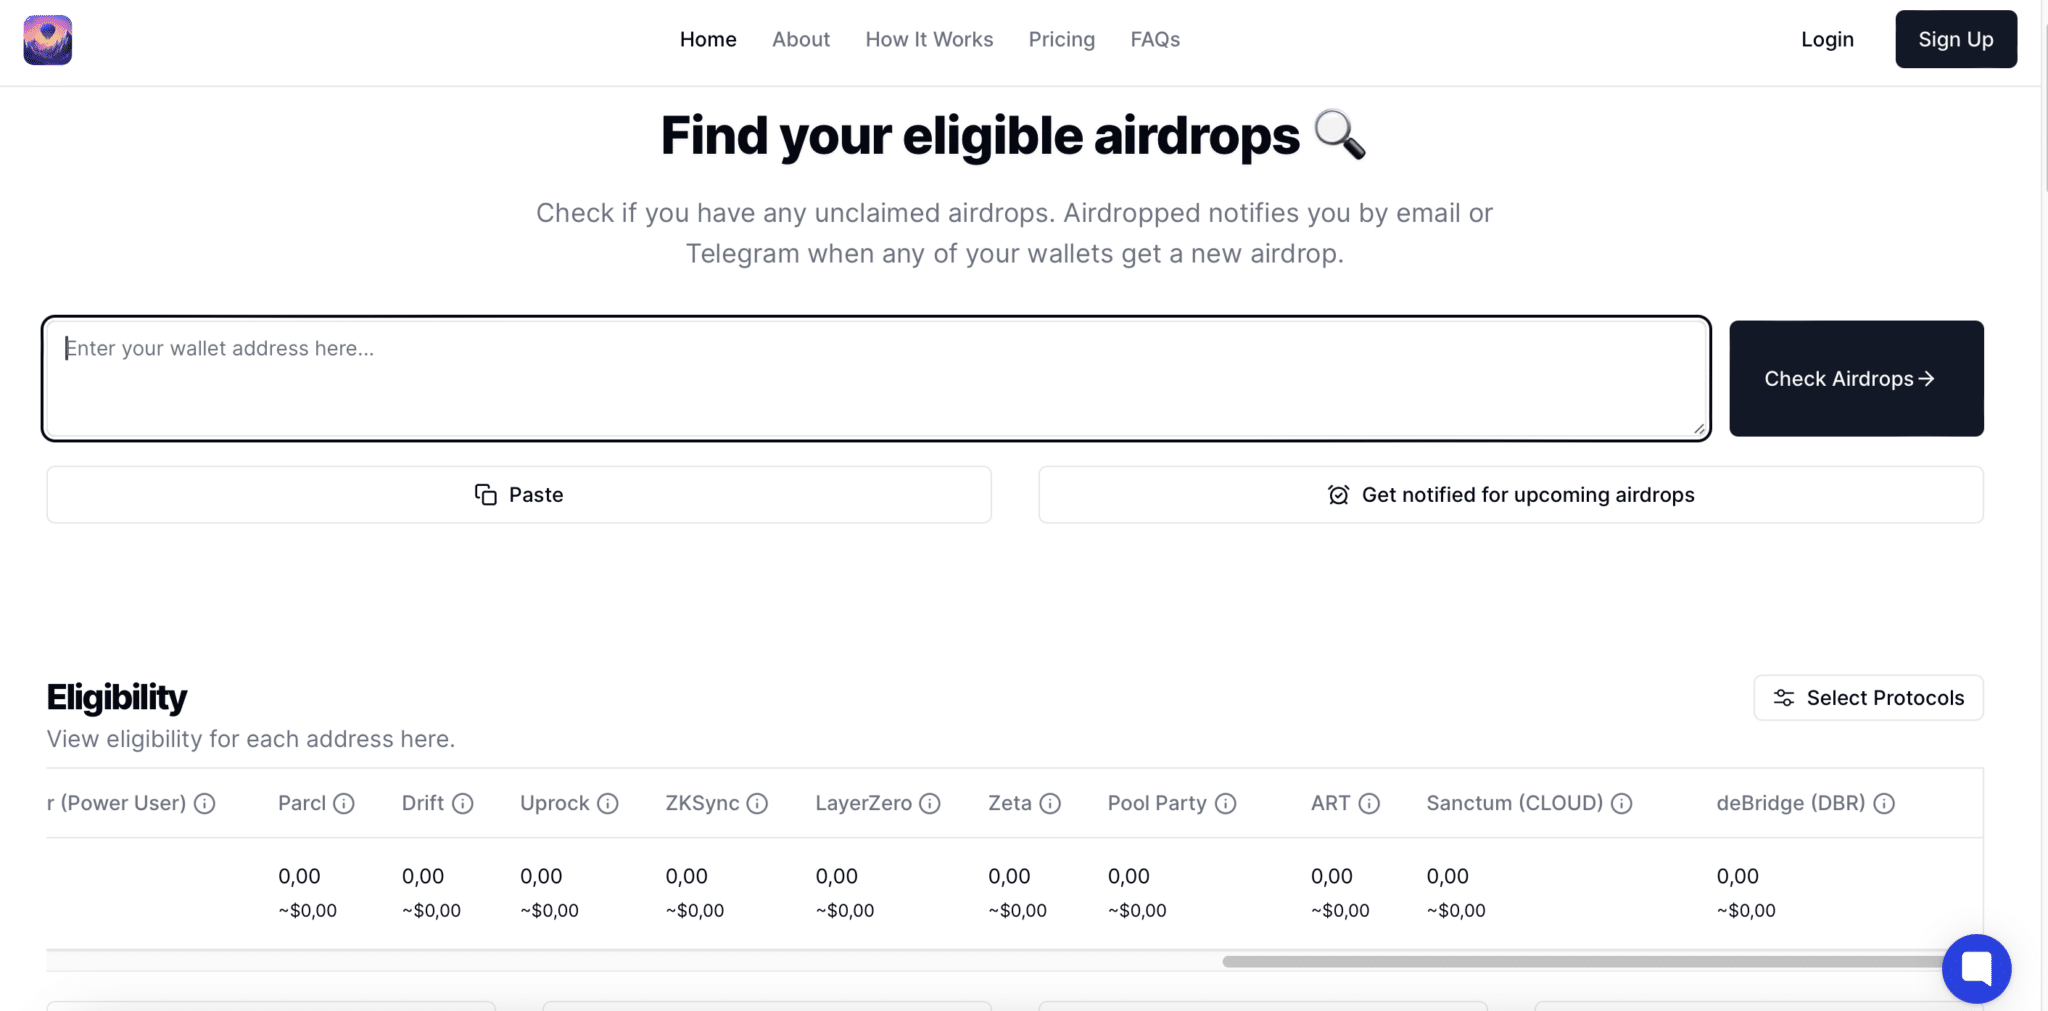This screenshot has width=2048, height=1011.
Task: Click the Check Airdrops button
Action: coord(1855,378)
